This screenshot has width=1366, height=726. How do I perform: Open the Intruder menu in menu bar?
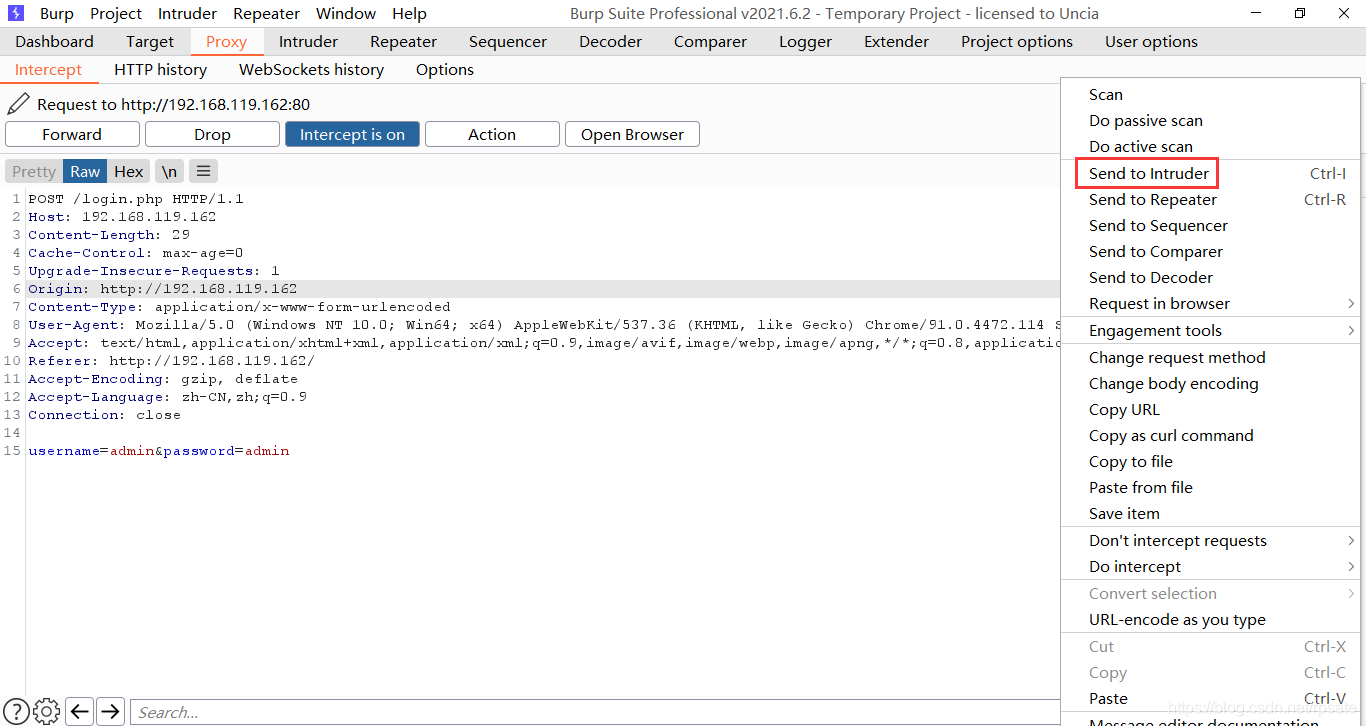click(187, 13)
